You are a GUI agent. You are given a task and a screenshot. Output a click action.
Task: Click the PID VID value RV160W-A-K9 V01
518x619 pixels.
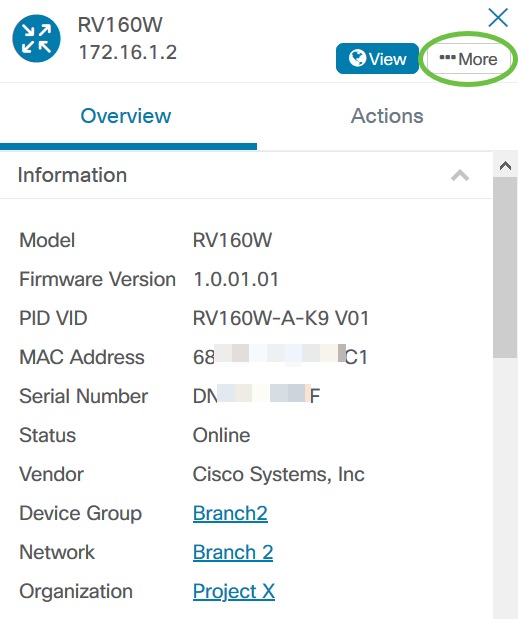[x=281, y=318]
